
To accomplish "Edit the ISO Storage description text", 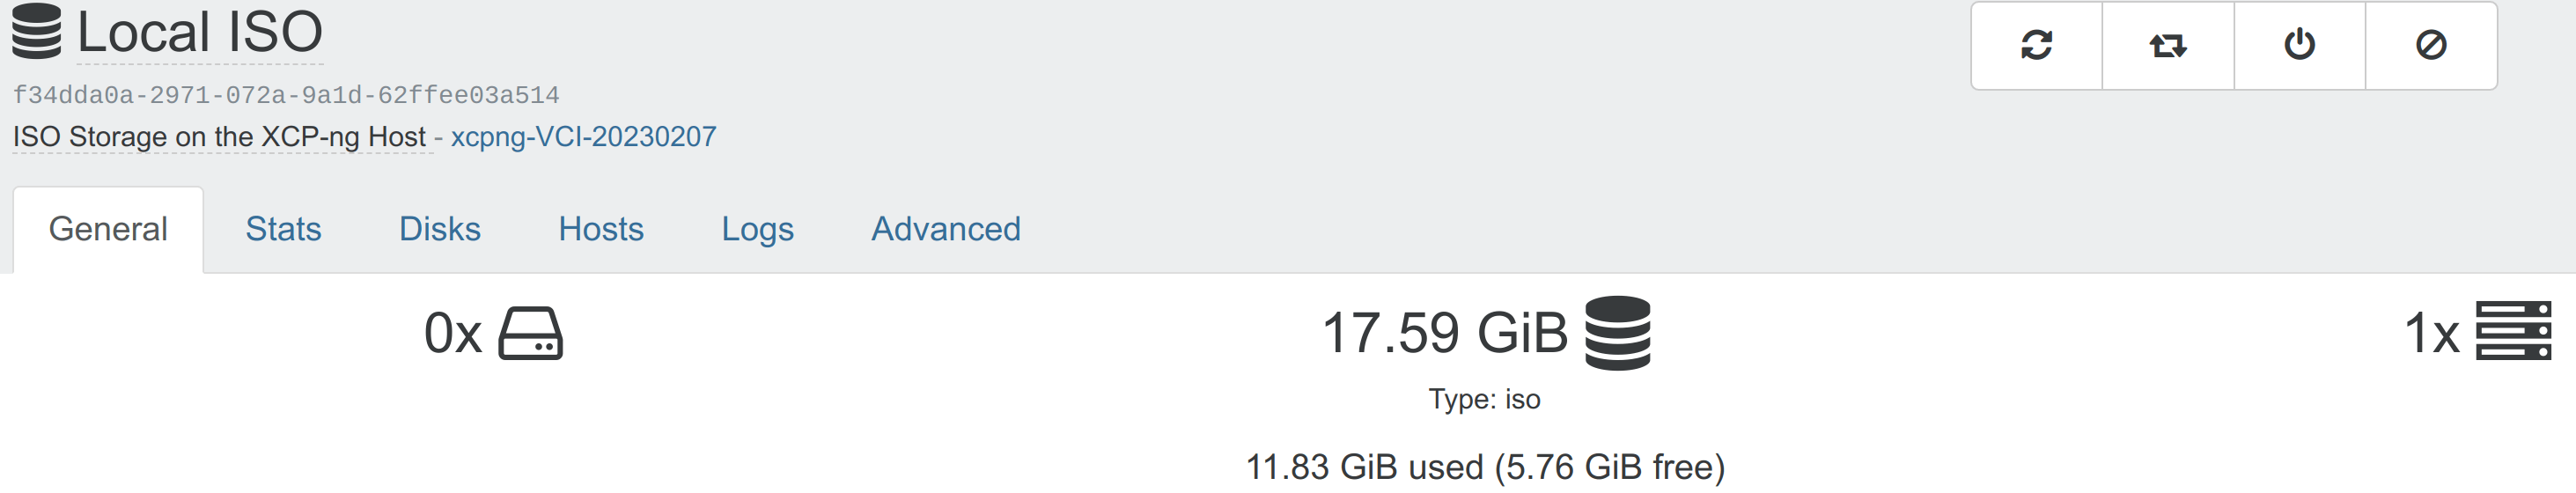I will click(x=219, y=137).
